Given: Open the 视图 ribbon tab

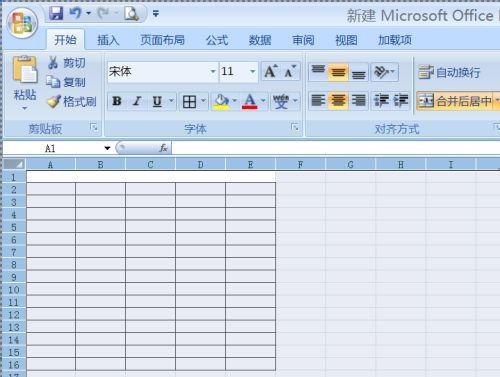Looking at the screenshot, I should [x=346, y=40].
